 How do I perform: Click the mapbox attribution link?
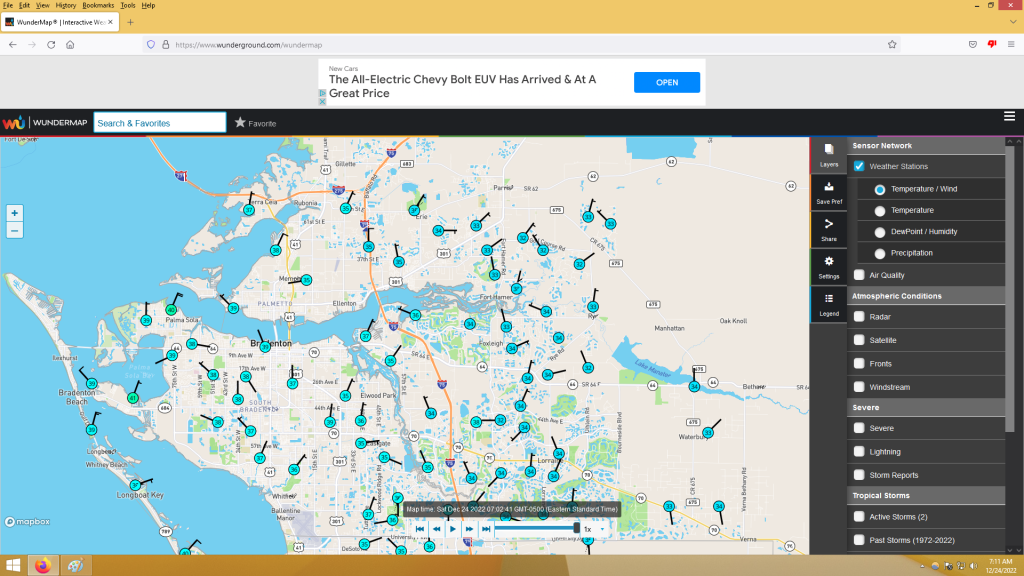point(28,522)
